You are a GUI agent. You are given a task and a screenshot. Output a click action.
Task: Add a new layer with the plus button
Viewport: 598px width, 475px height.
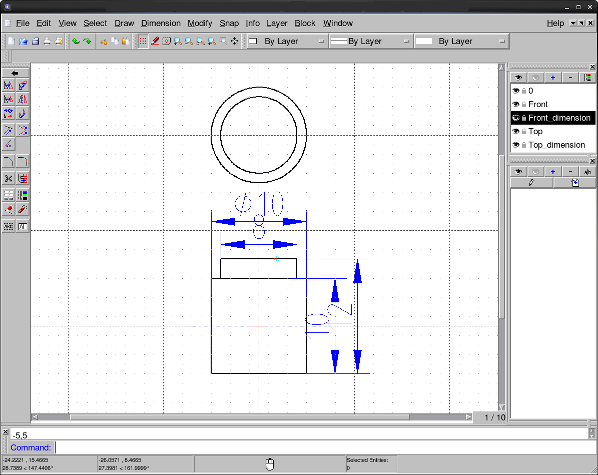tap(553, 78)
